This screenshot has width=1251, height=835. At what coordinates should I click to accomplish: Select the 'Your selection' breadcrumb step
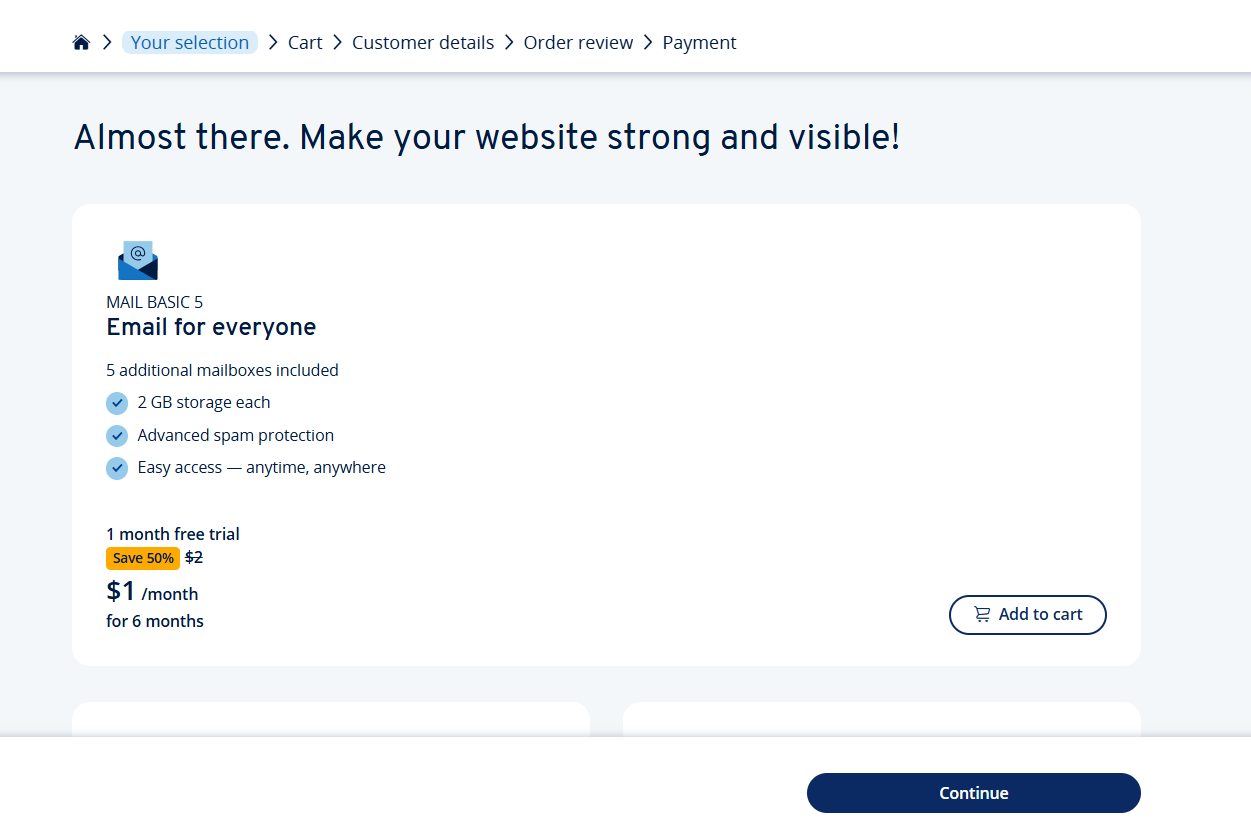(190, 42)
